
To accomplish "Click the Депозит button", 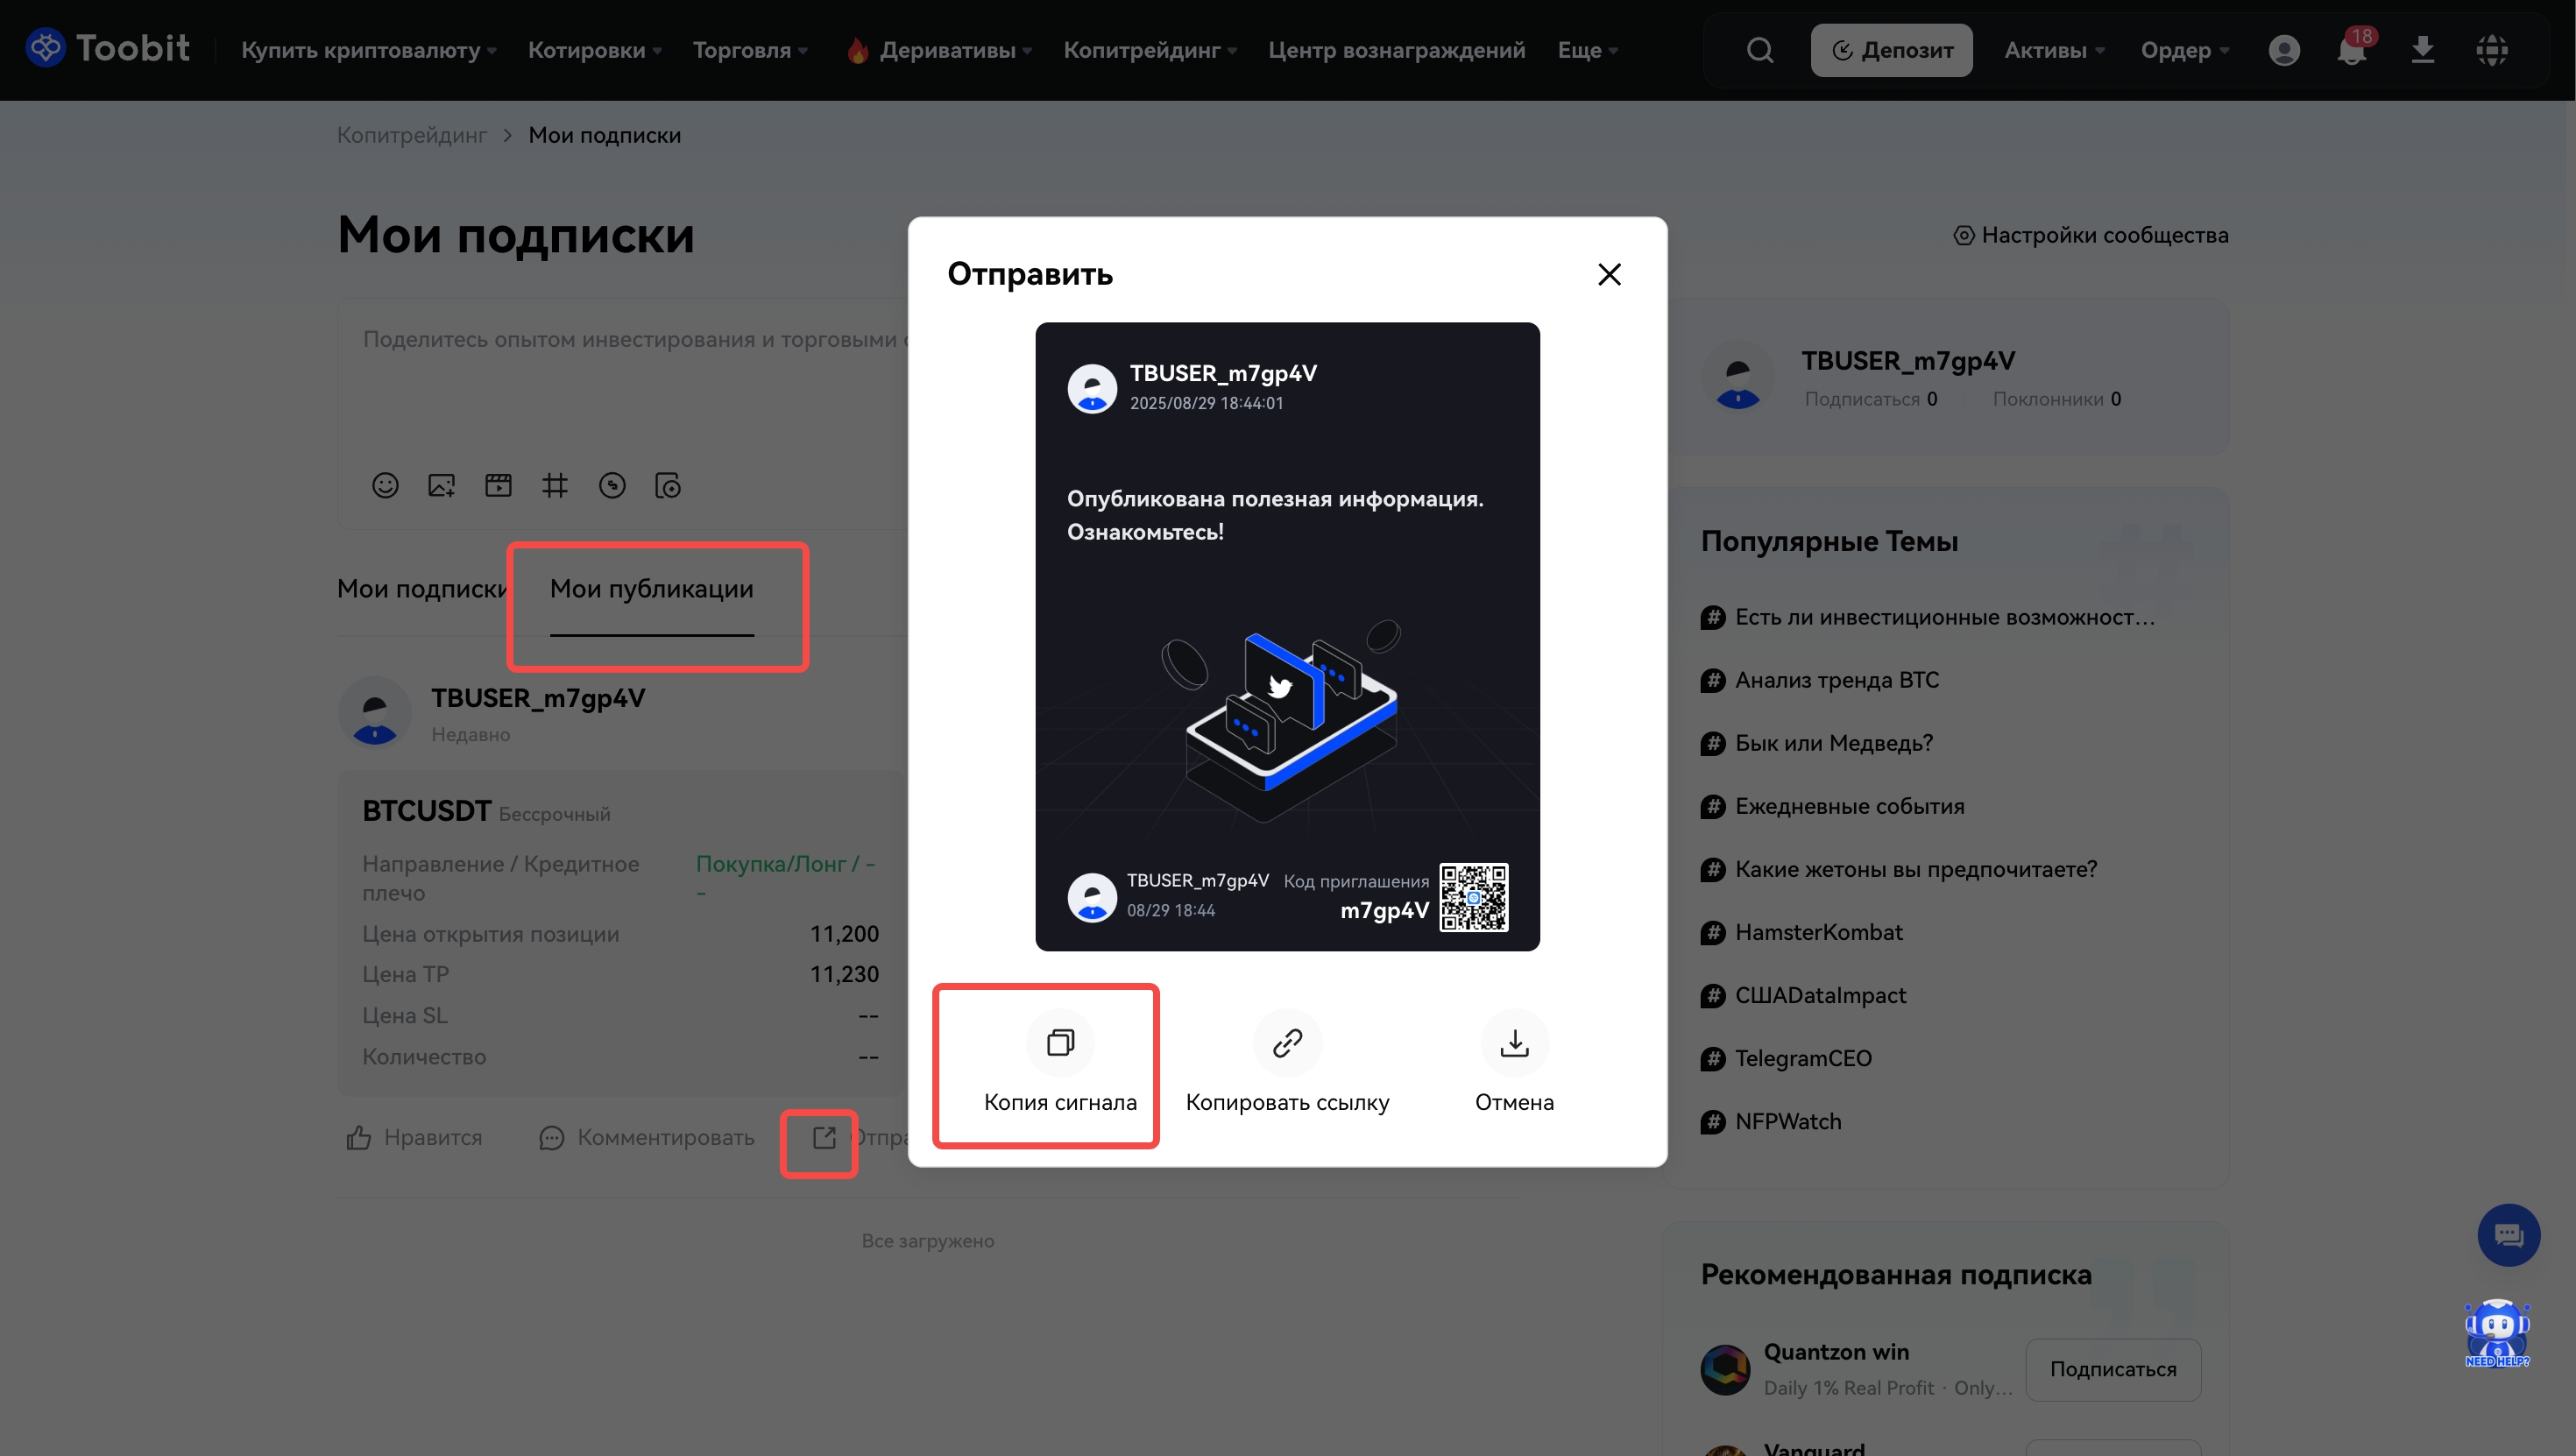I will 1891,50.
